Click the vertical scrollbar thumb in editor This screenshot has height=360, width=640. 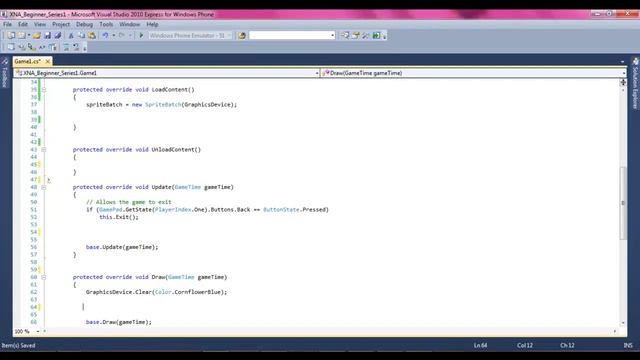coord(623,203)
